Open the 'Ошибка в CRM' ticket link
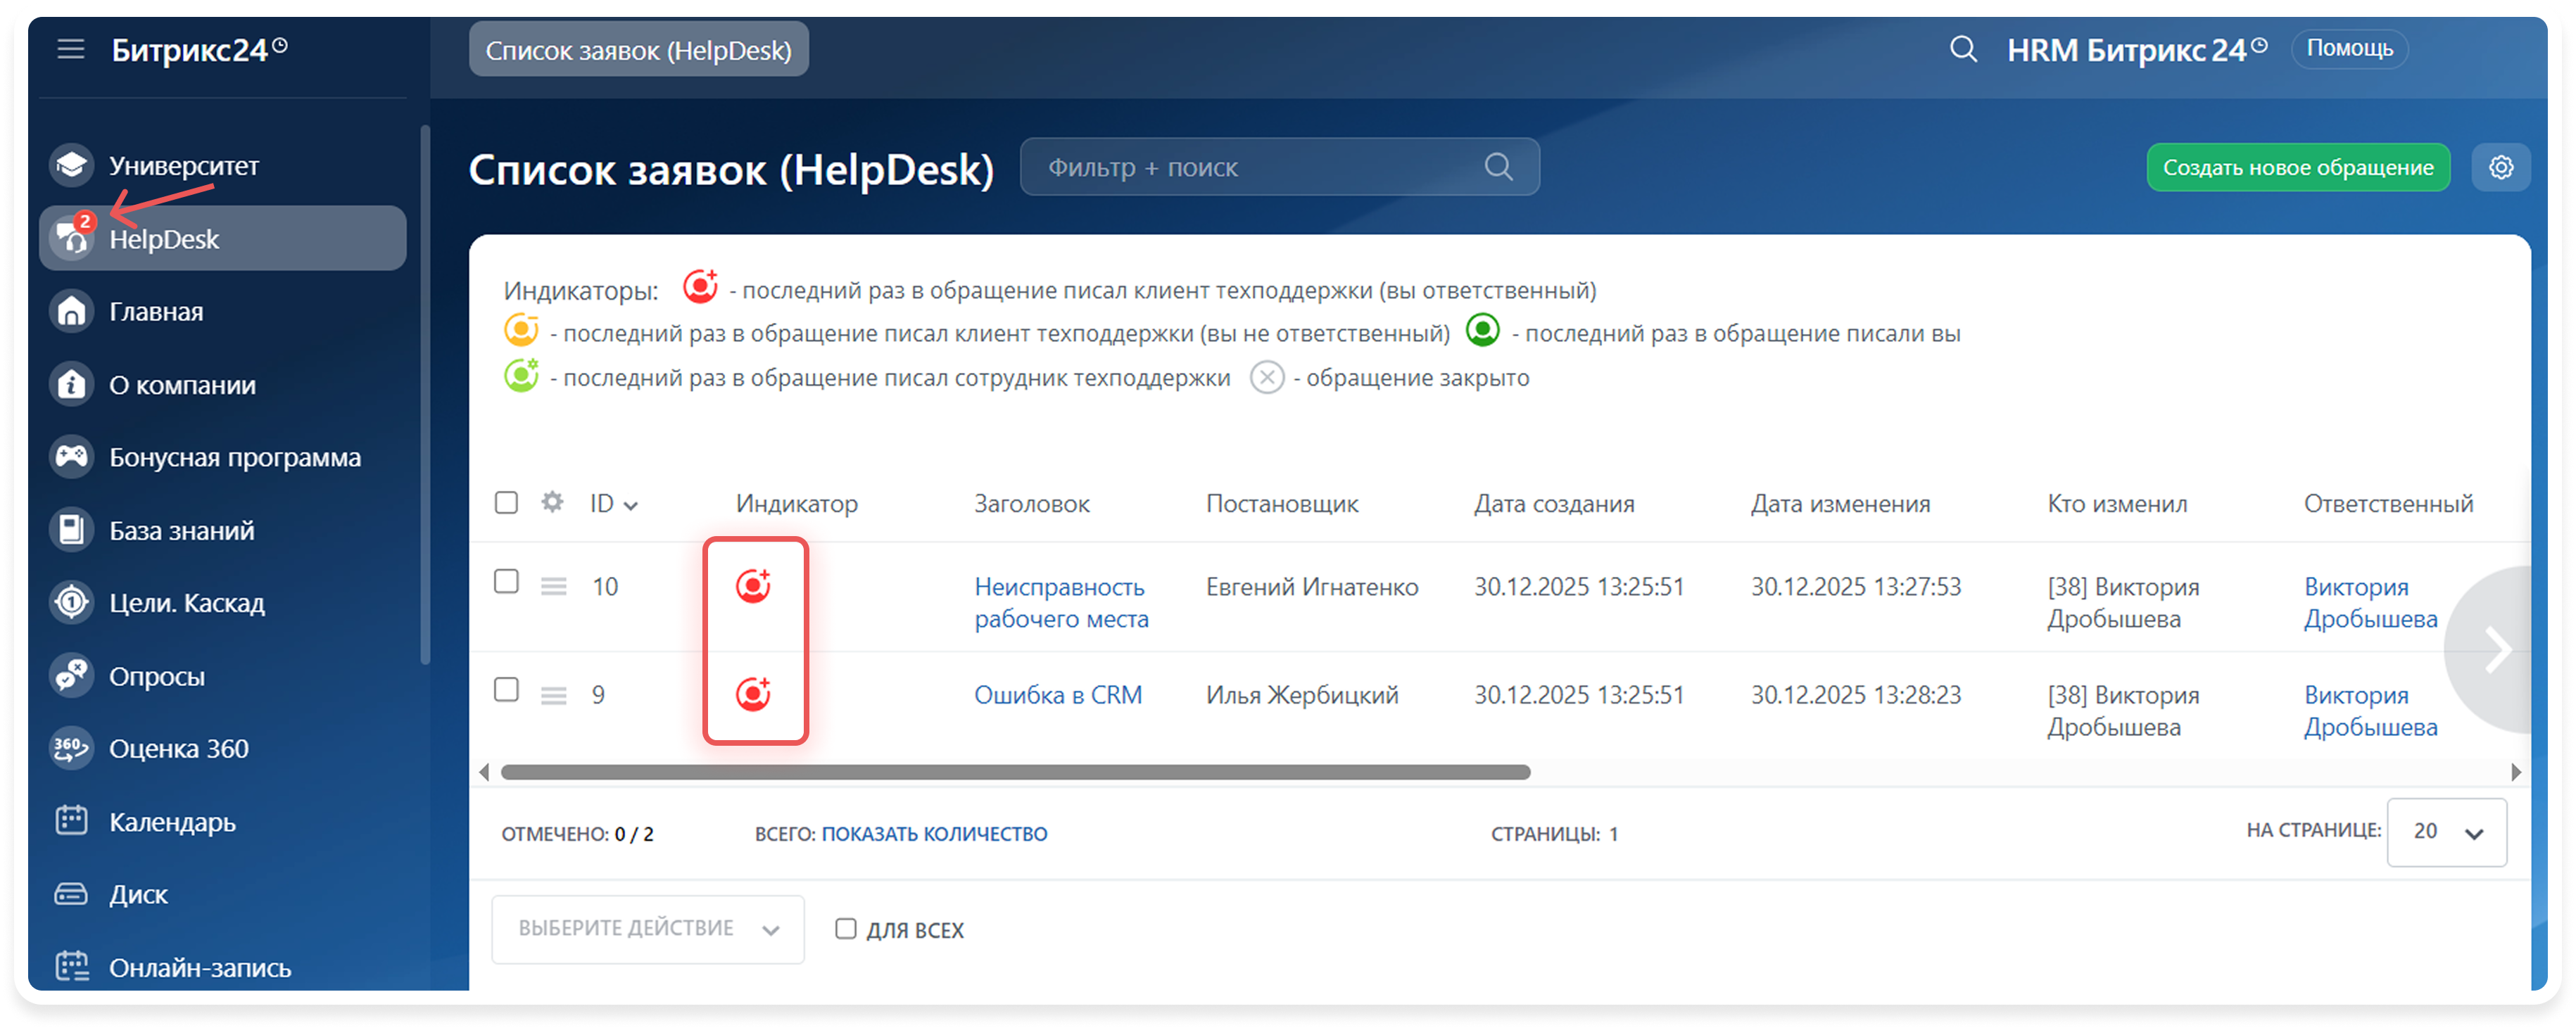 (1057, 695)
